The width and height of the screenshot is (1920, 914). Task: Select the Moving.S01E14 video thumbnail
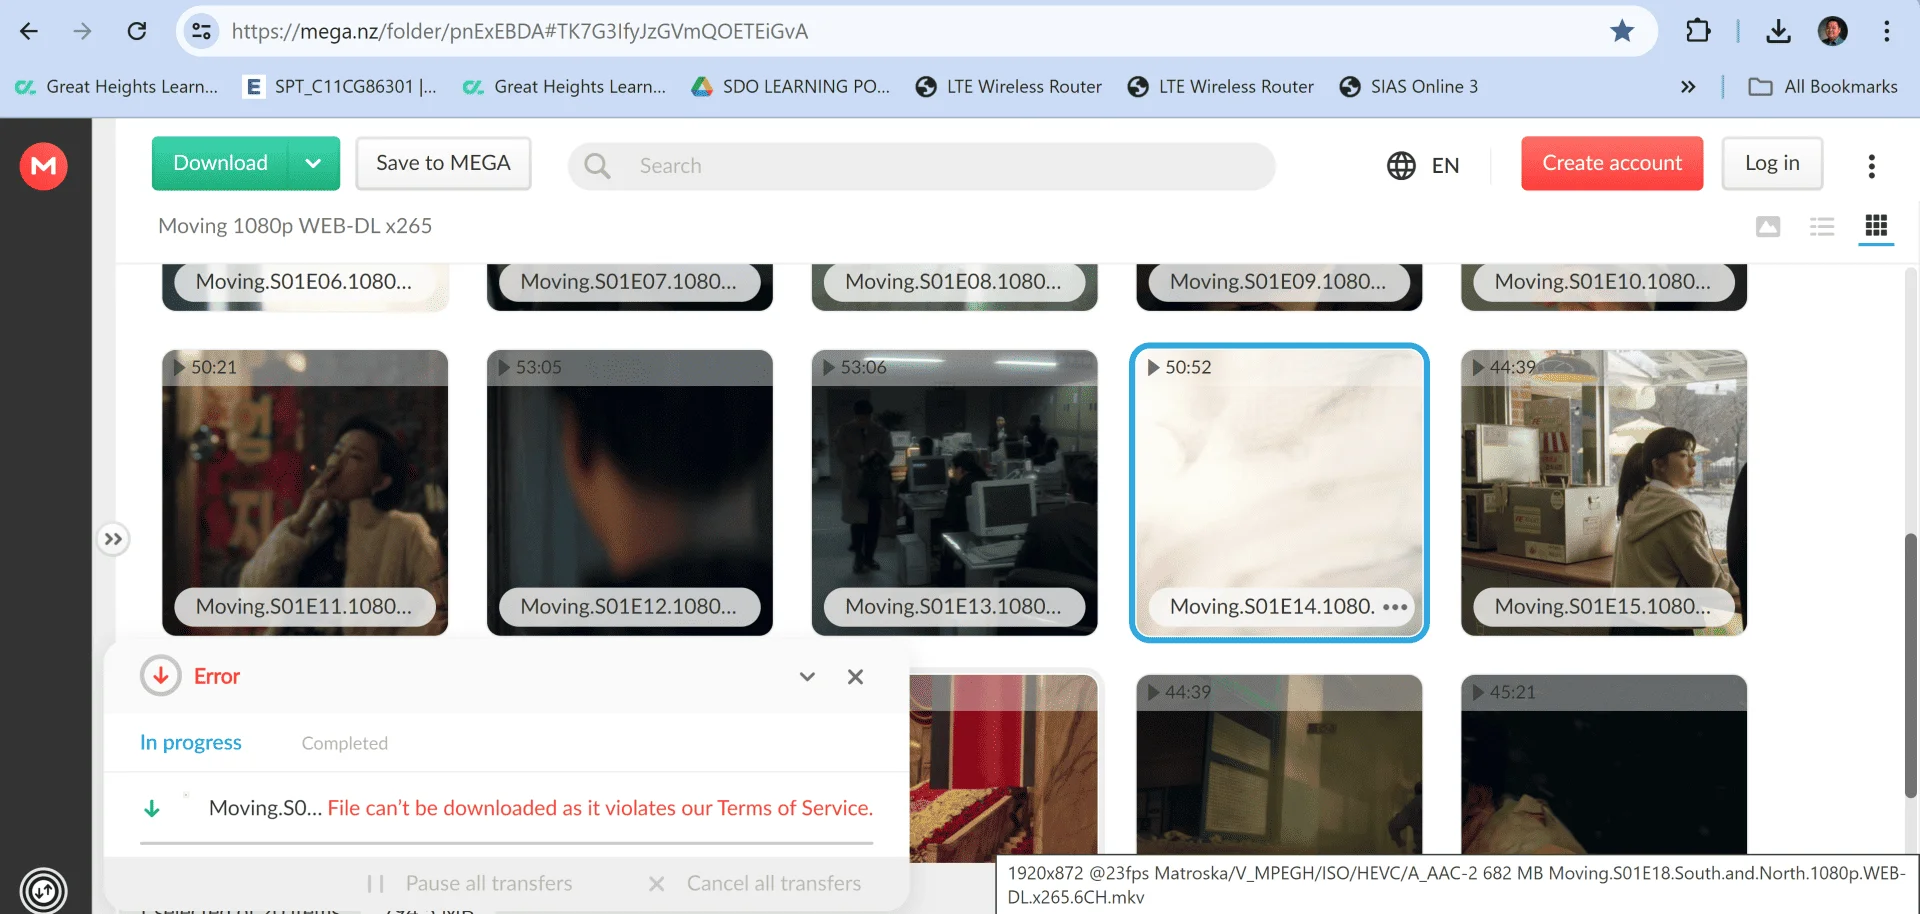(x=1279, y=492)
